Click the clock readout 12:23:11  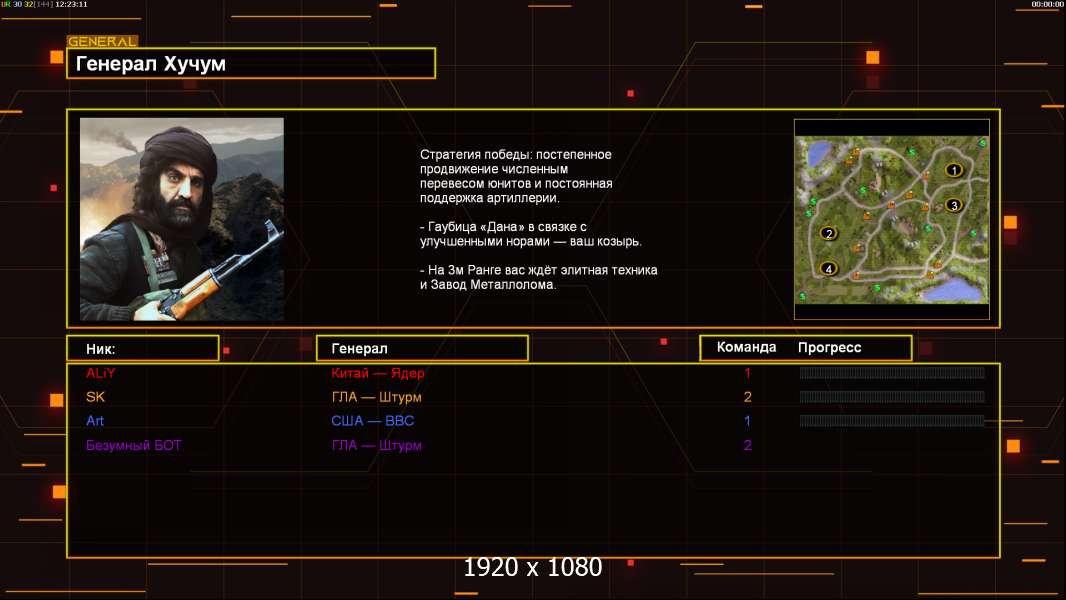71,4
